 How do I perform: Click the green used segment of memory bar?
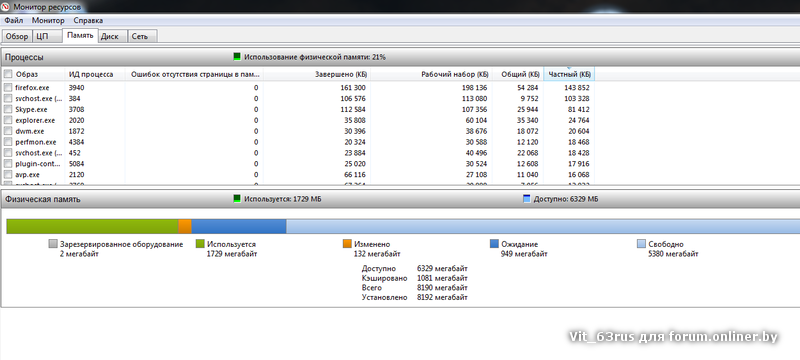point(92,226)
